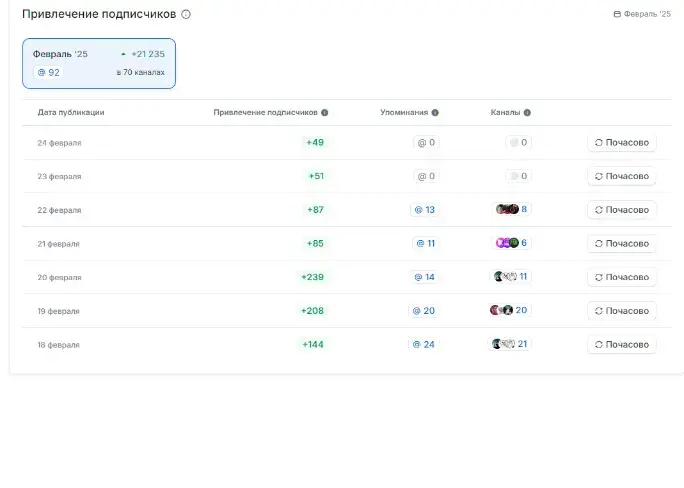
Task: Click the +208 subscribers value
Action: coord(312,311)
